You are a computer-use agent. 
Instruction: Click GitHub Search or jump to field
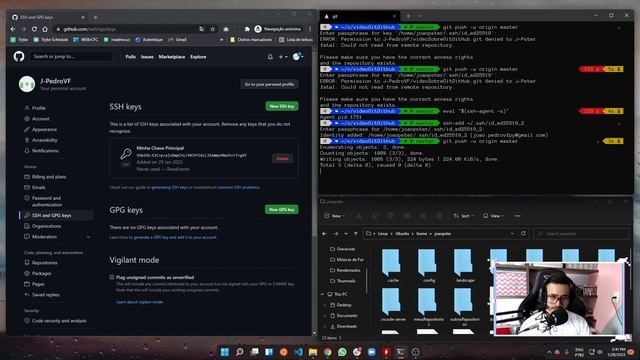75,56
